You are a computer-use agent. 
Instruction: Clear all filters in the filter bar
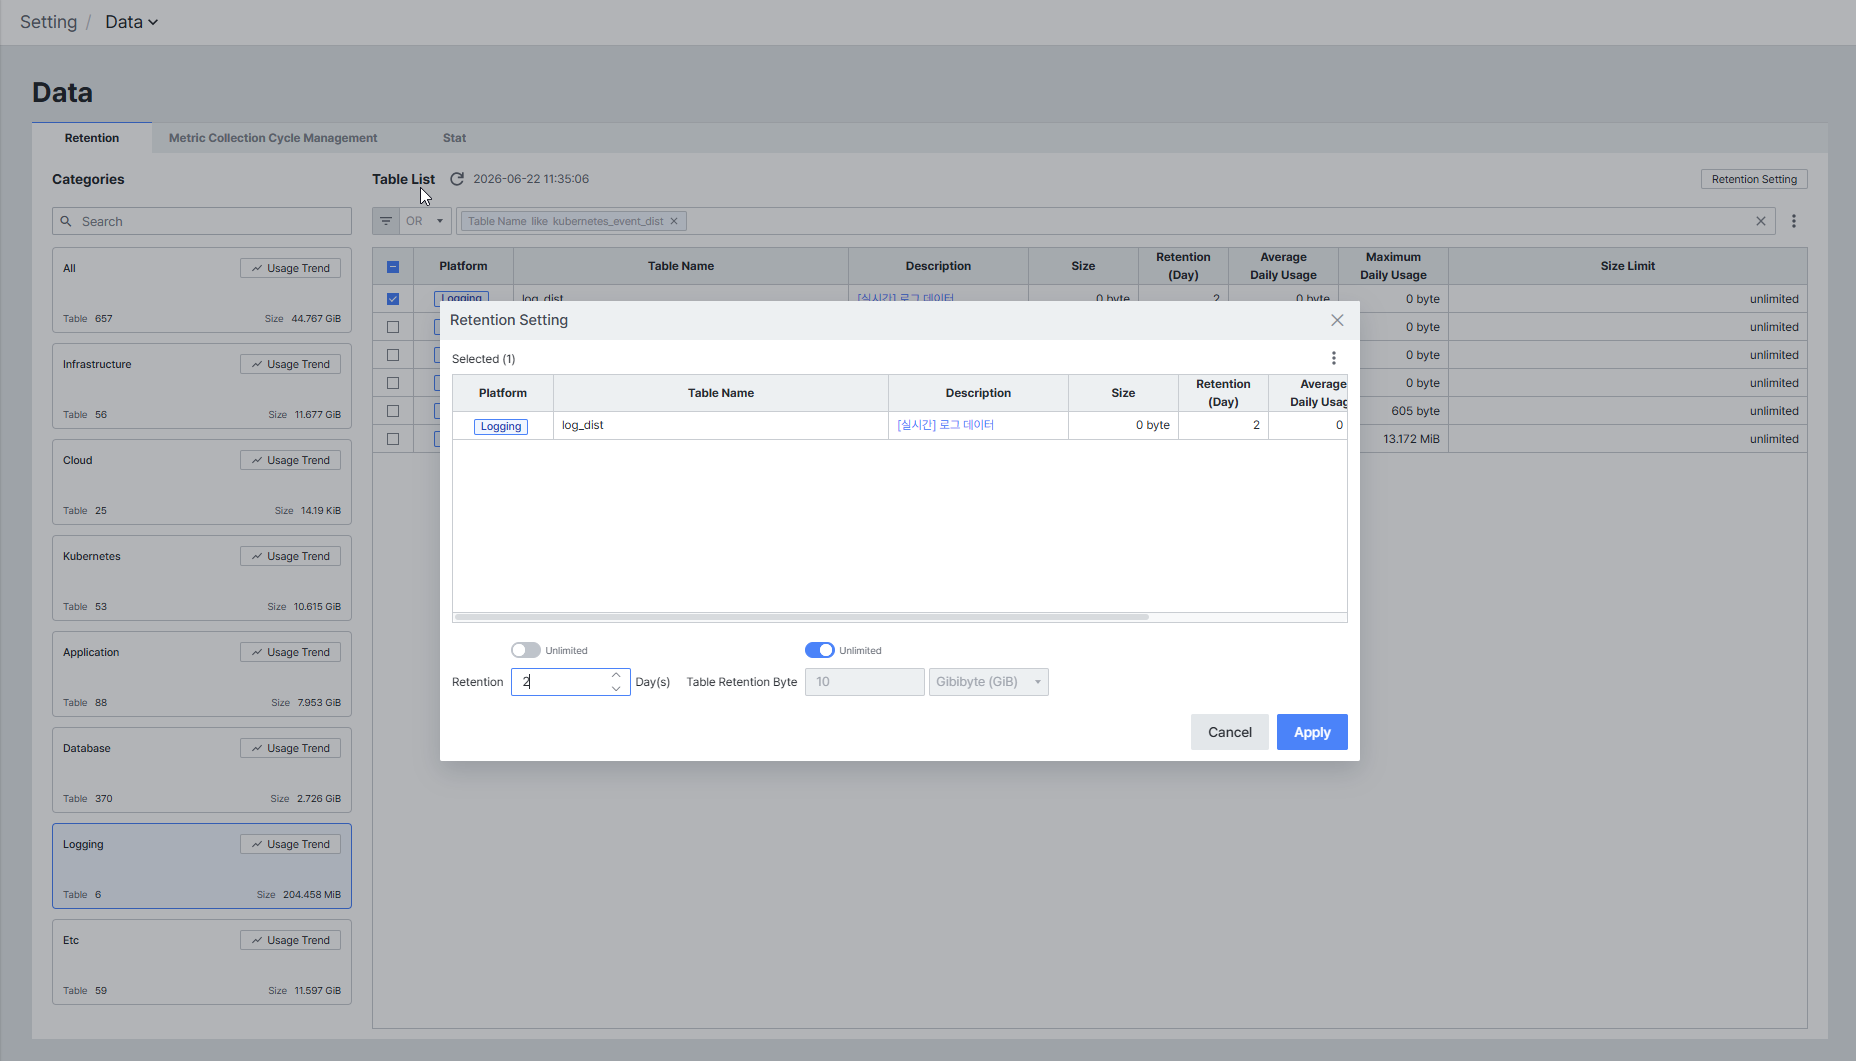point(1761,221)
